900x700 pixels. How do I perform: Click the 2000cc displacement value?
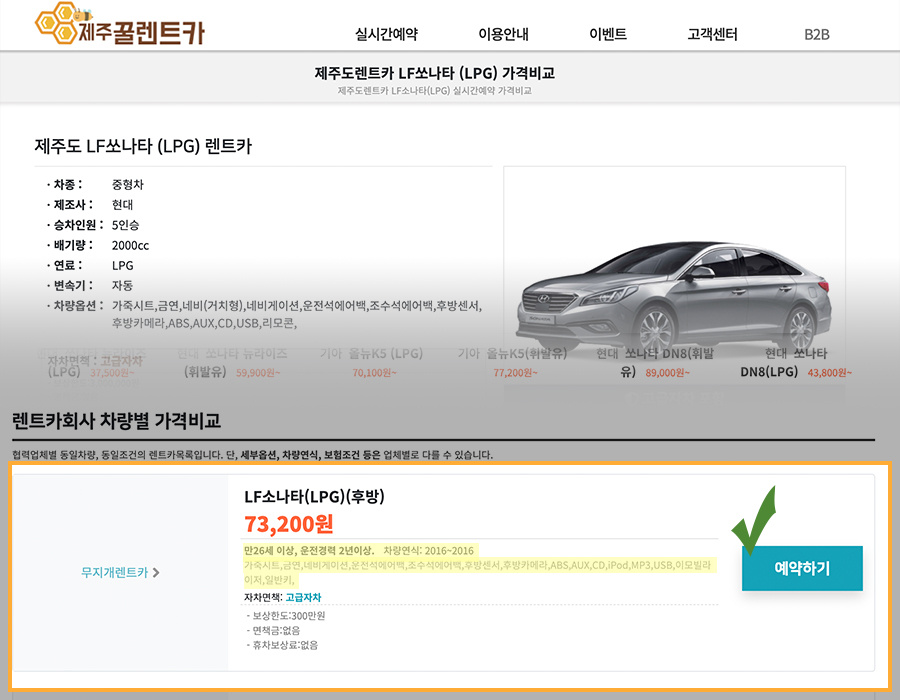point(130,246)
